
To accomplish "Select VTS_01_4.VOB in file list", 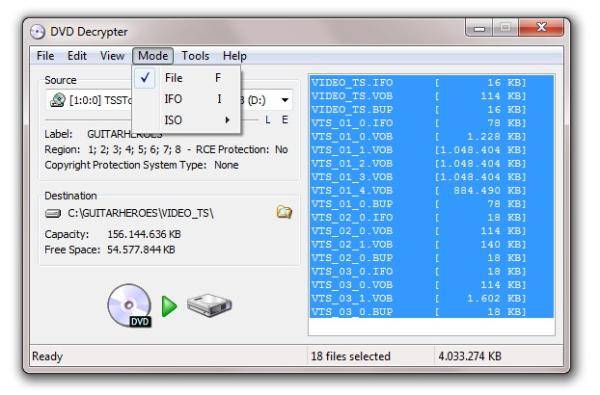I will pos(432,190).
